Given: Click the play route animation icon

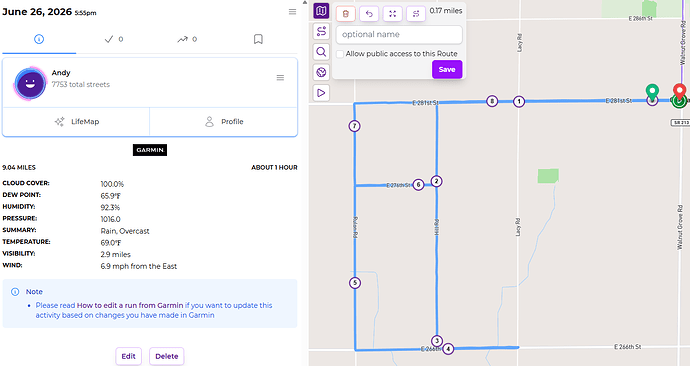Looking at the screenshot, I should pos(321,93).
